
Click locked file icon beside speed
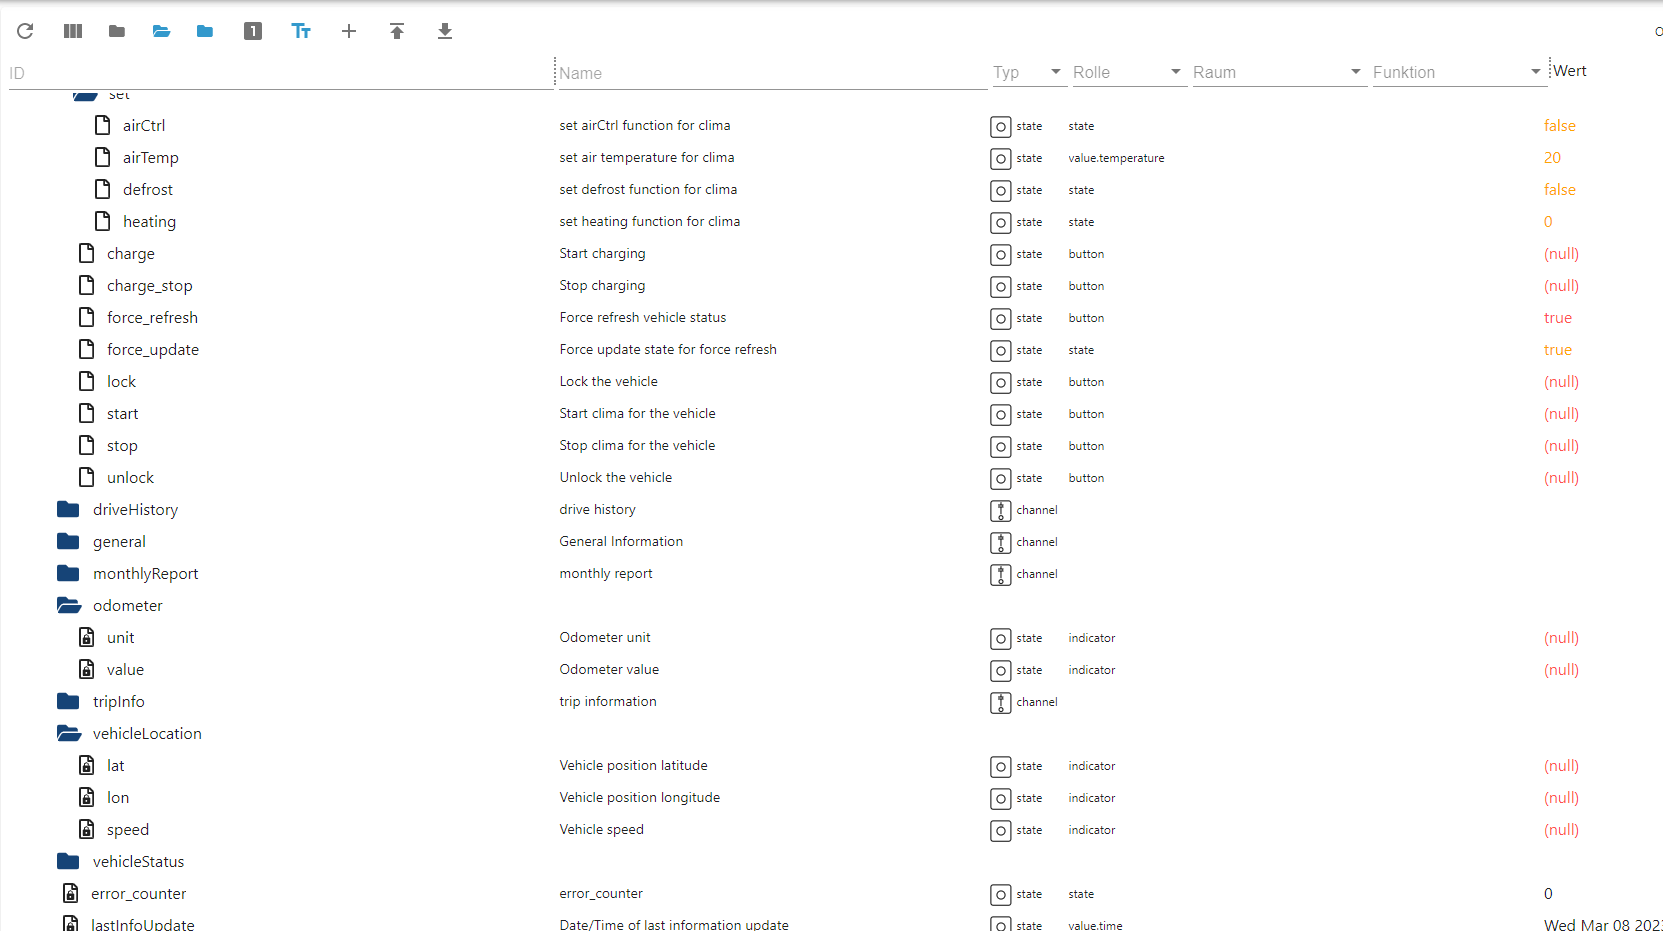(86, 829)
